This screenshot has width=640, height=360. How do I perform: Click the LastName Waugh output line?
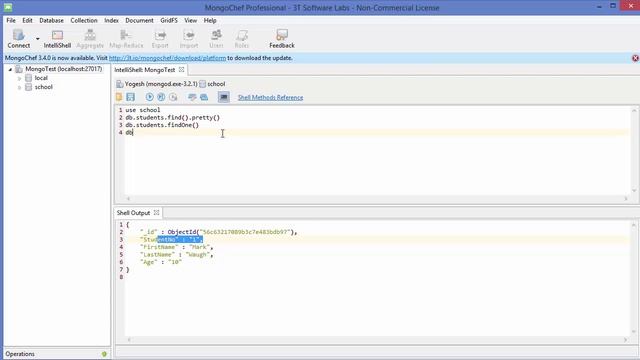pyautogui.click(x=176, y=255)
